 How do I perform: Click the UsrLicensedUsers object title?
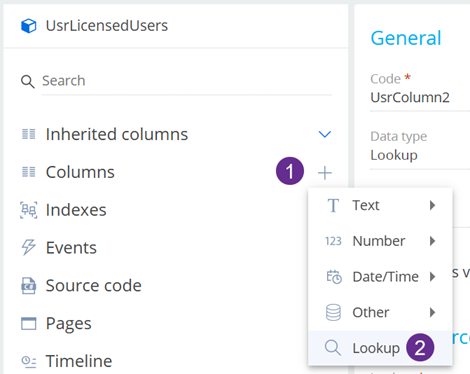pos(107,26)
